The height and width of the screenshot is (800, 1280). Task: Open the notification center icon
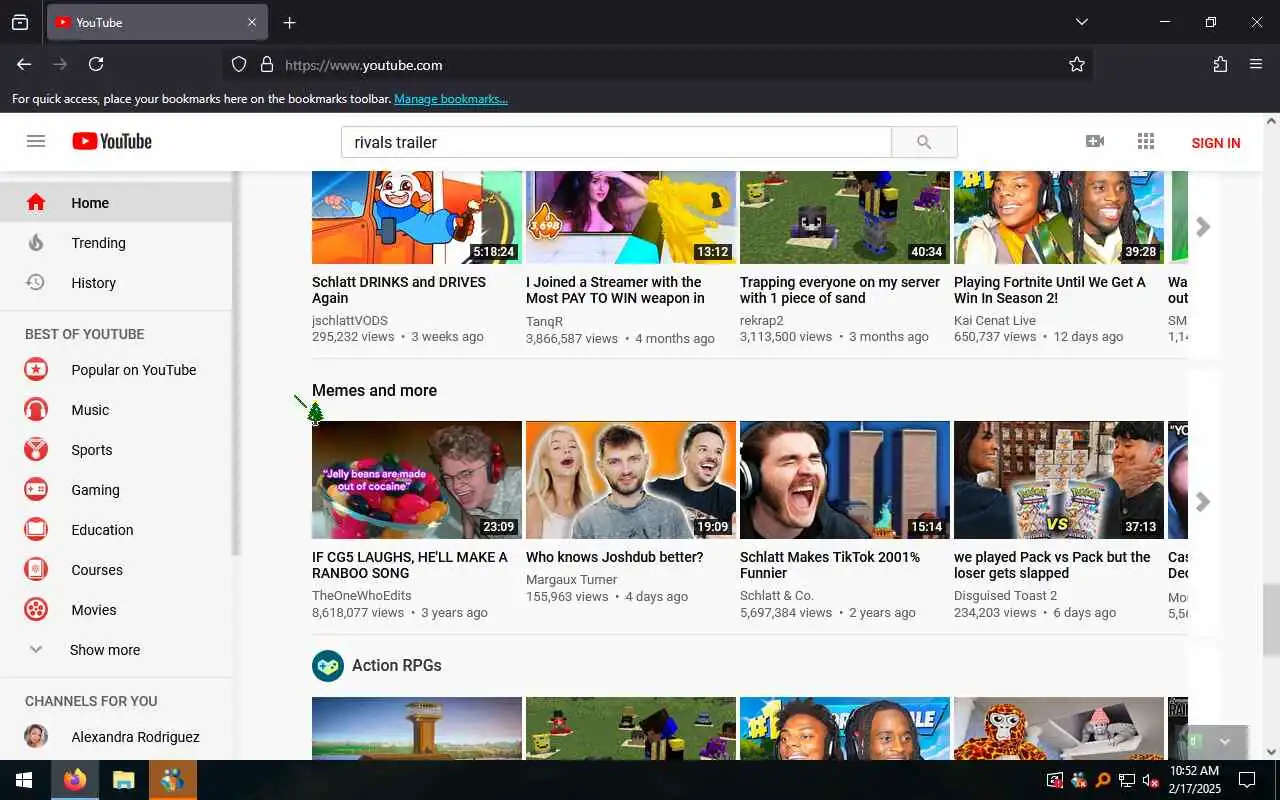1247,780
